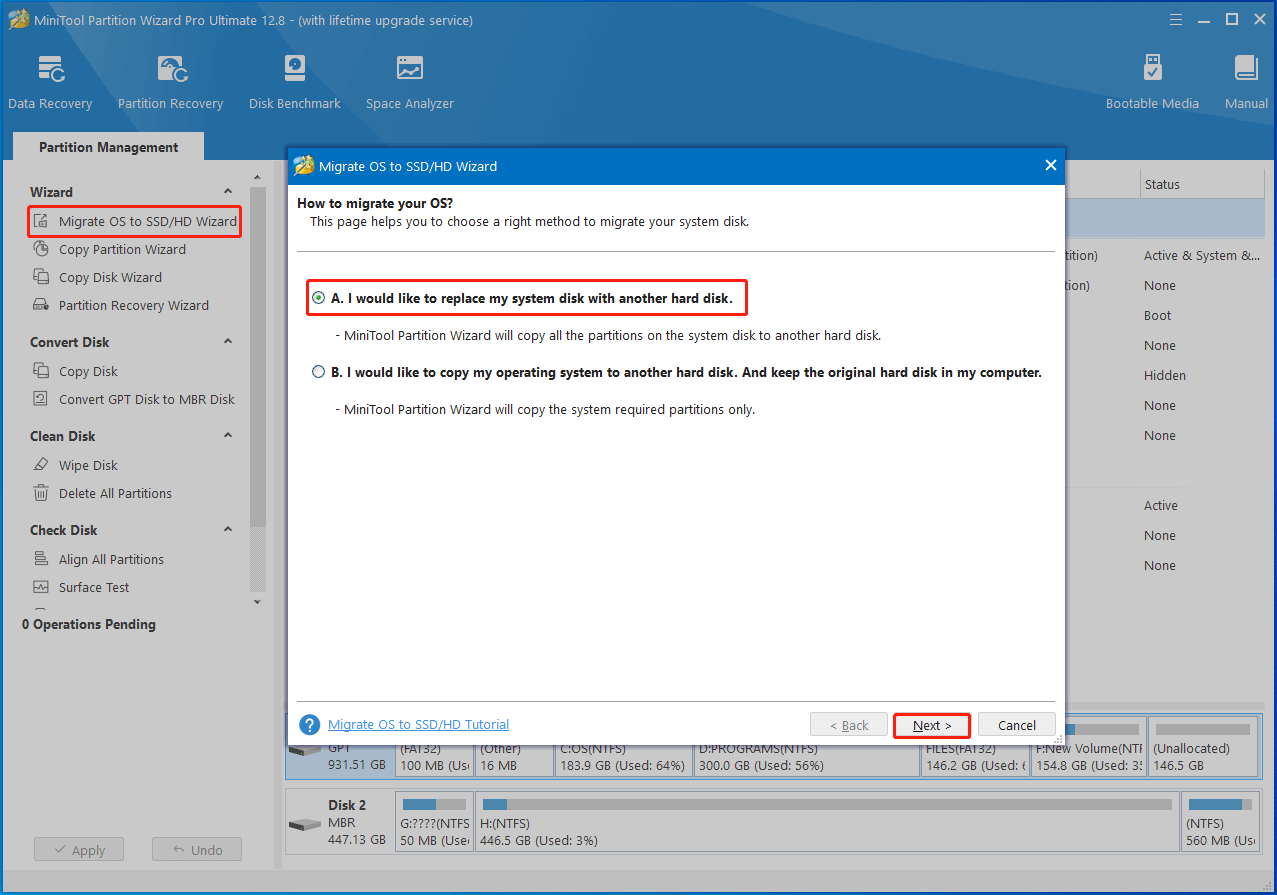The height and width of the screenshot is (895, 1277).
Task: Click the Next button in the wizard
Action: (x=931, y=725)
